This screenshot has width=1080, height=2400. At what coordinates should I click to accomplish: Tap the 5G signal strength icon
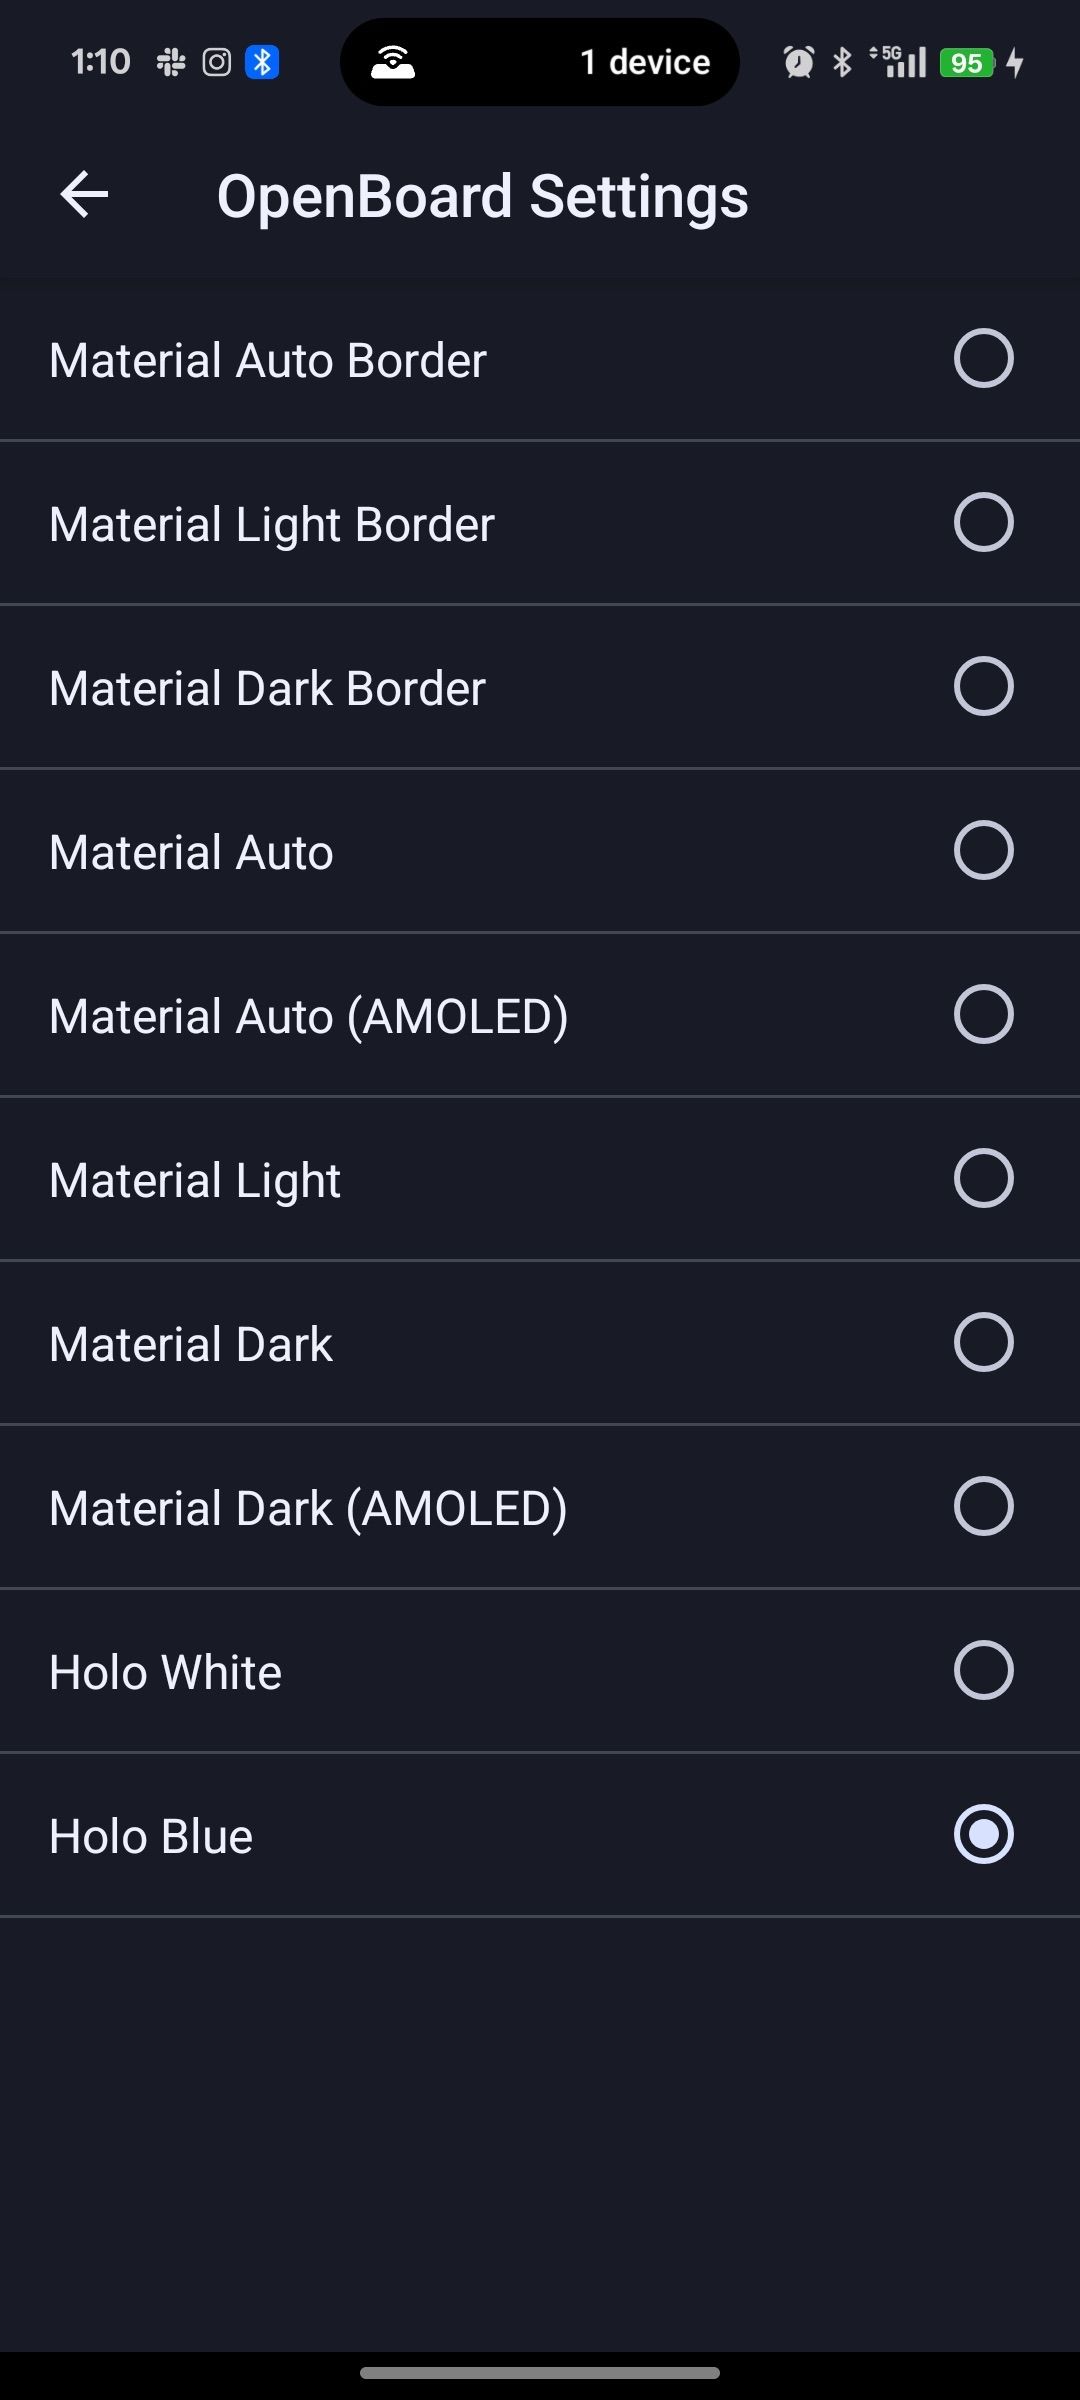900,63
